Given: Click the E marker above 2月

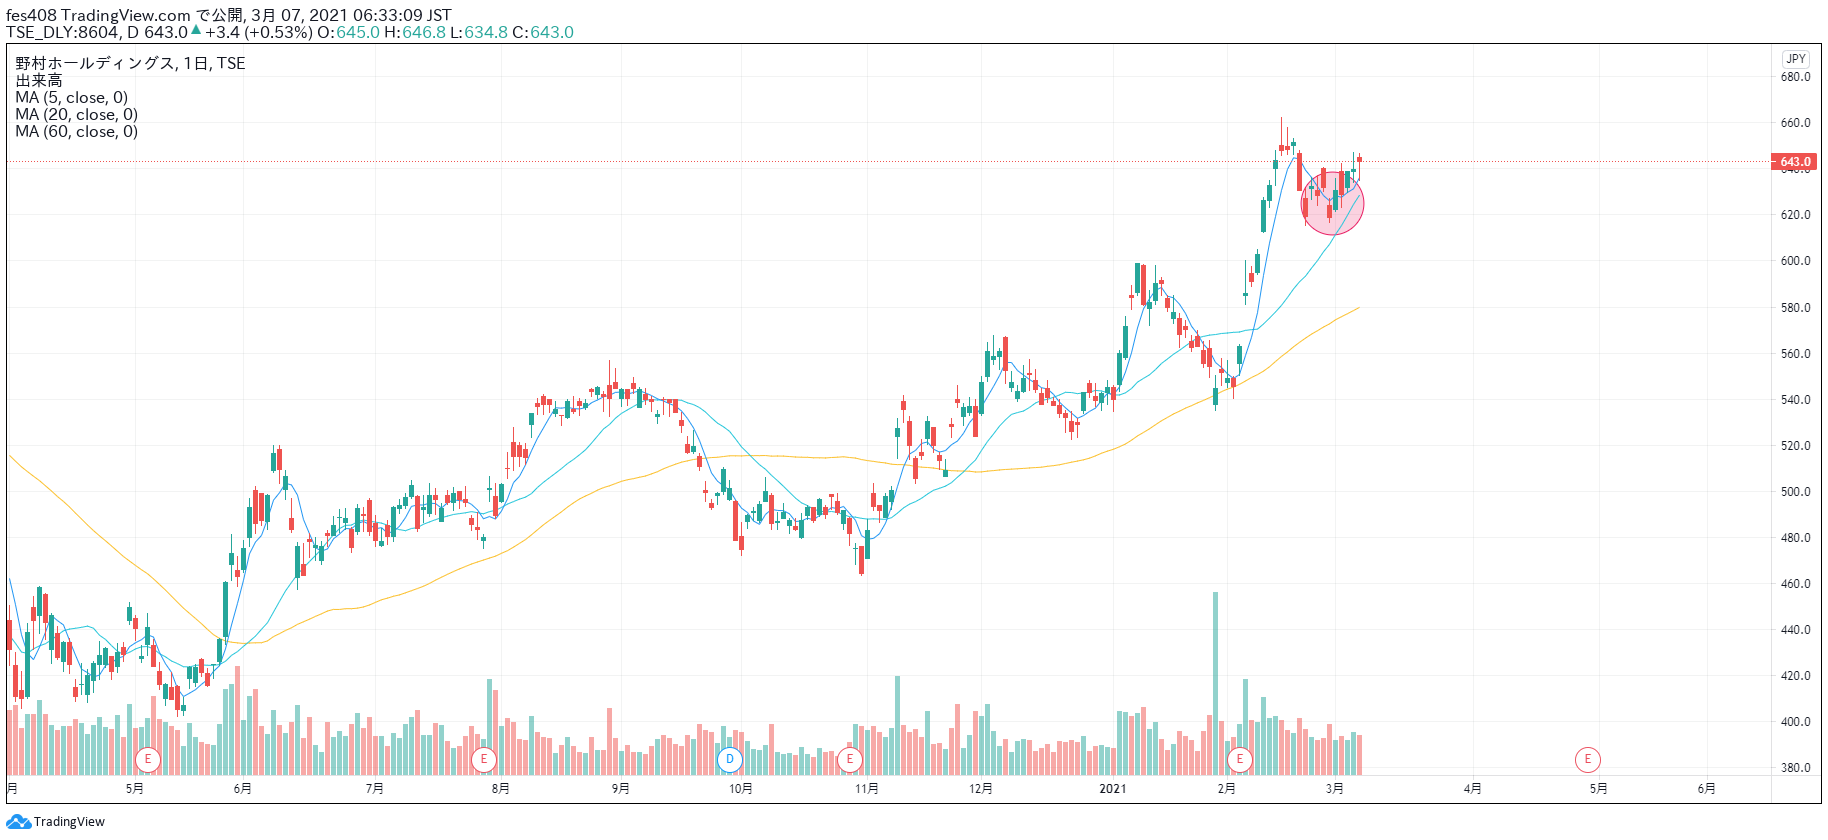Looking at the screenshot, I should (x=1240, y=759).
